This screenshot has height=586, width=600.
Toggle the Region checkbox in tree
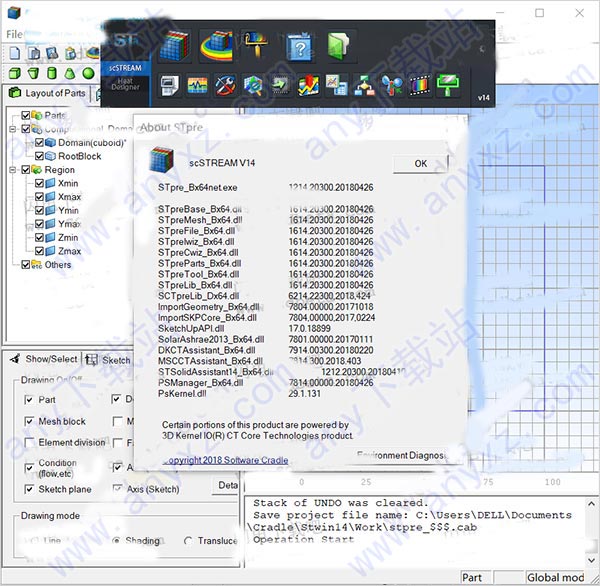(x=26, y=169)
